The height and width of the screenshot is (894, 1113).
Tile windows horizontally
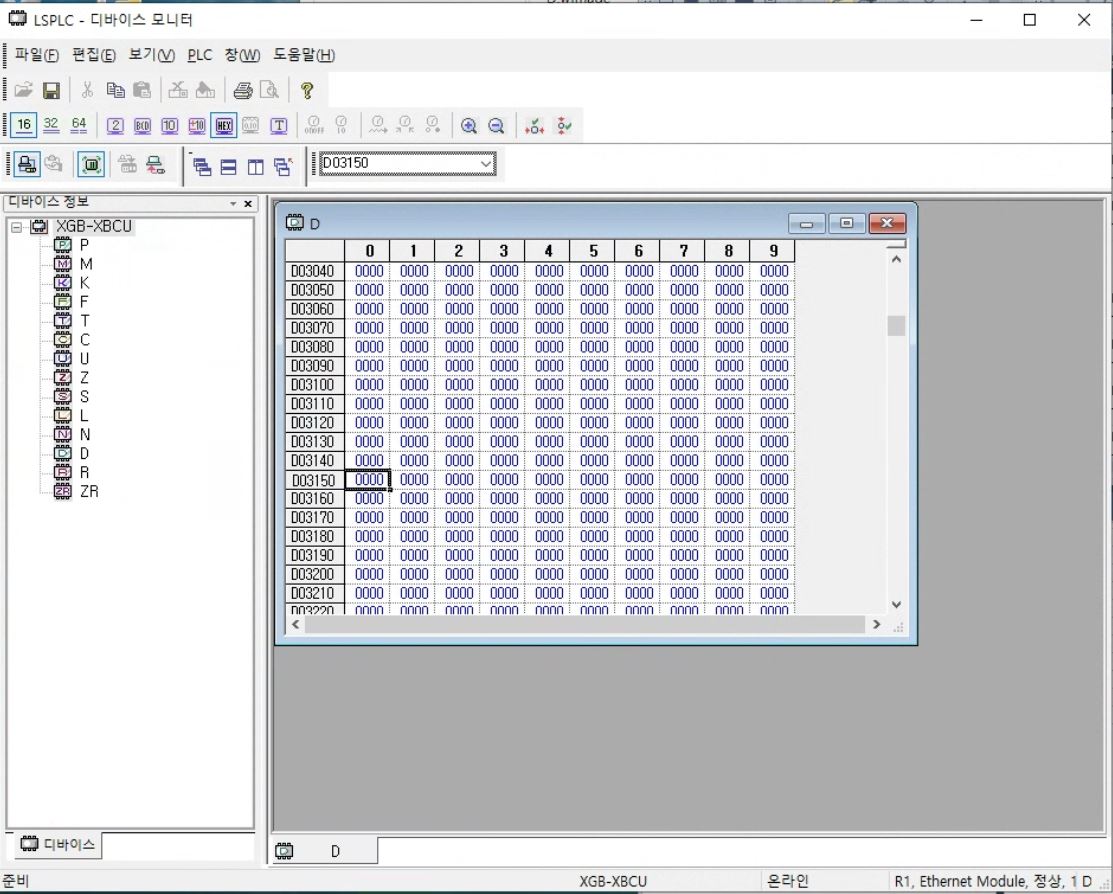(x=229, y=166)
